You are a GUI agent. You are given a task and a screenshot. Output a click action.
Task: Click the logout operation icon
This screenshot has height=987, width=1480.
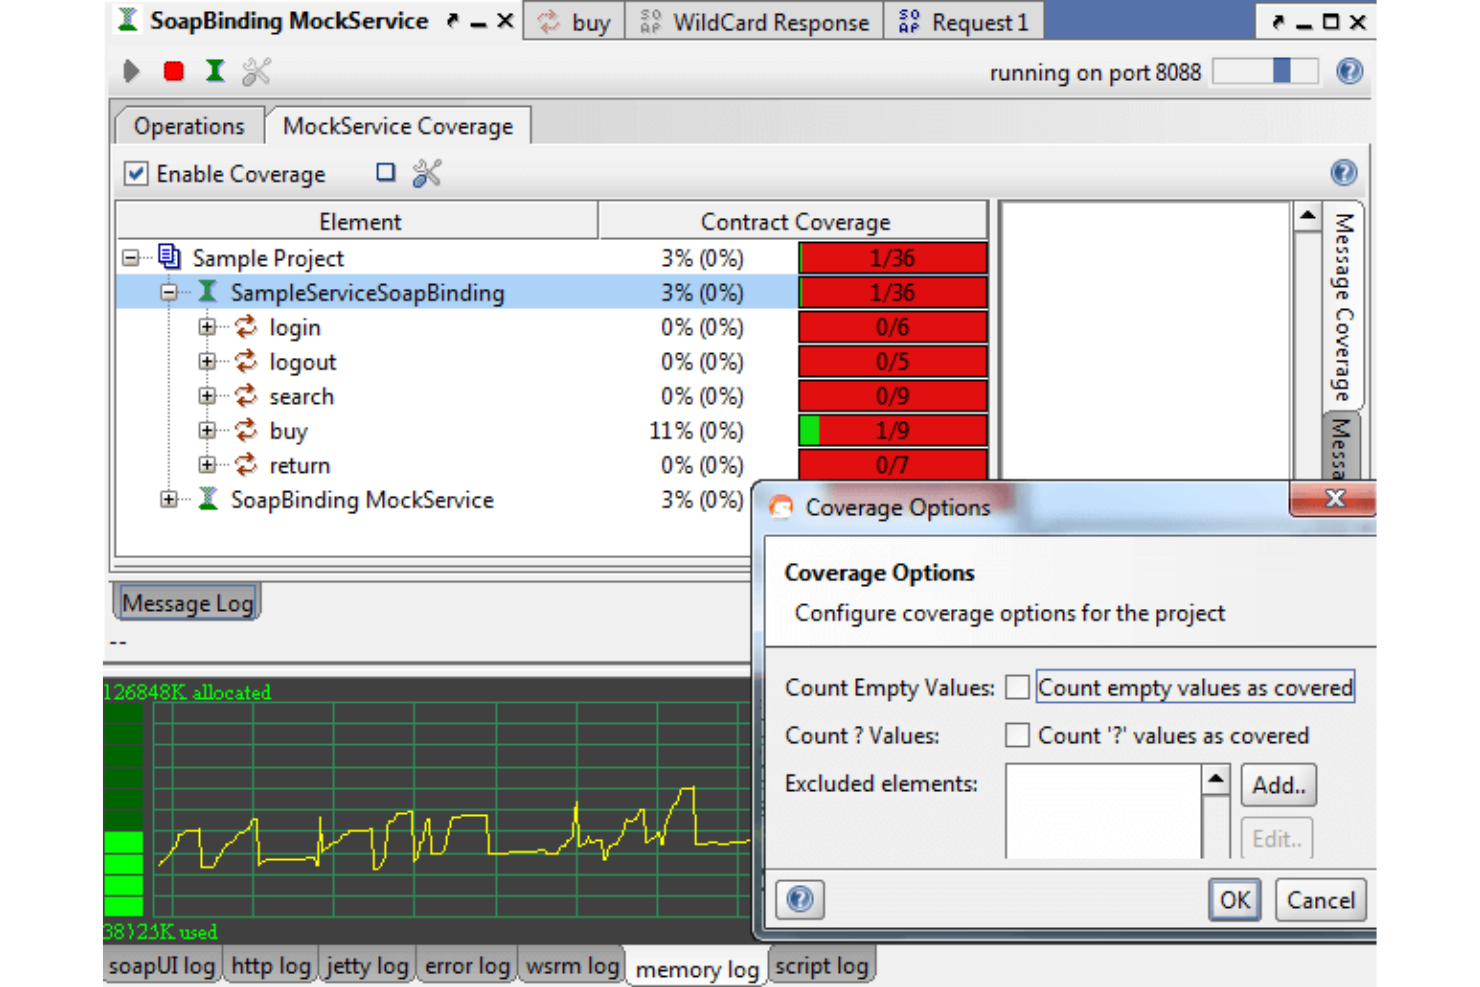(x=246, y=361)
